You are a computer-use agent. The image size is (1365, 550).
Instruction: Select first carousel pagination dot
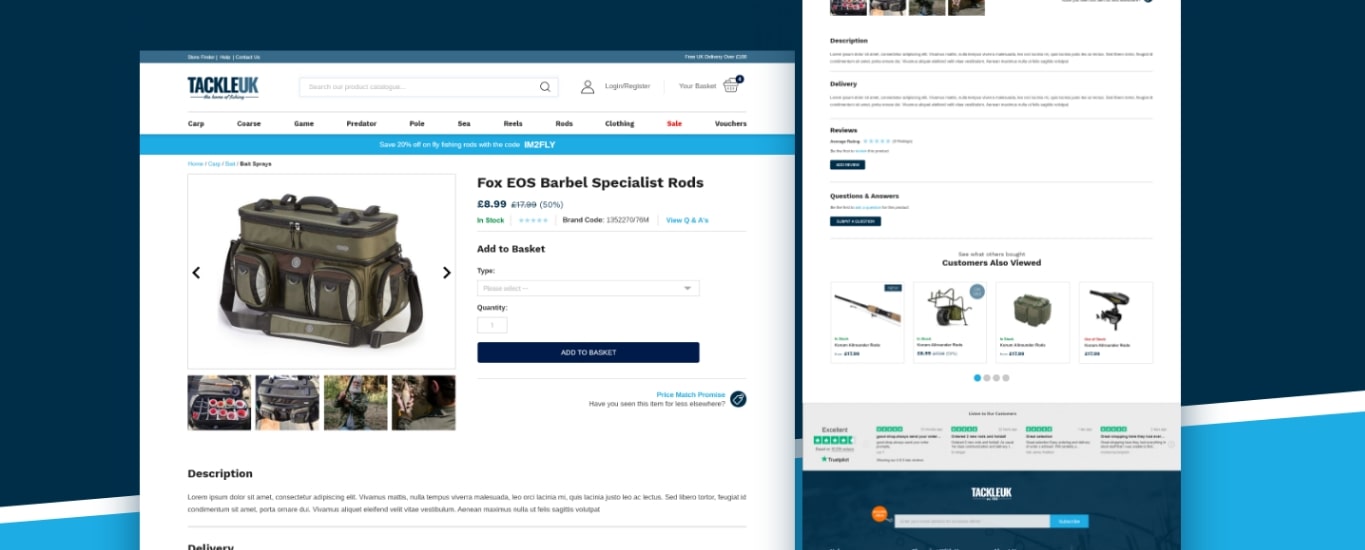tap(978, 378)
